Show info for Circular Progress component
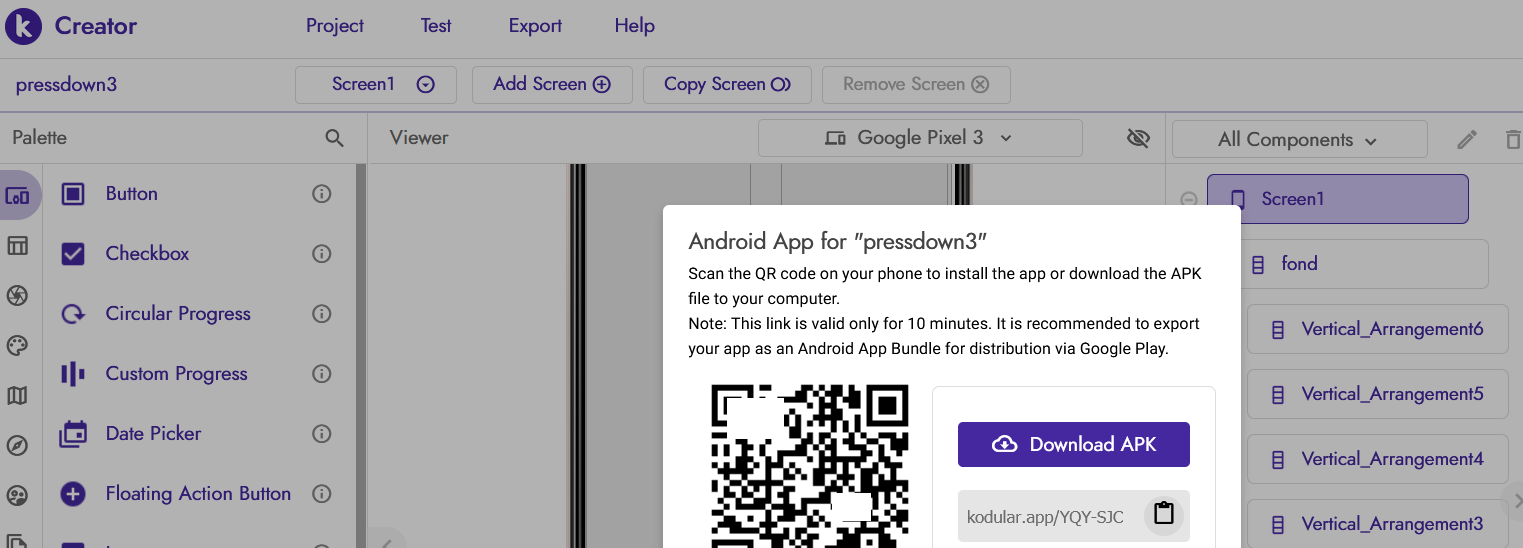 (322, 314)
